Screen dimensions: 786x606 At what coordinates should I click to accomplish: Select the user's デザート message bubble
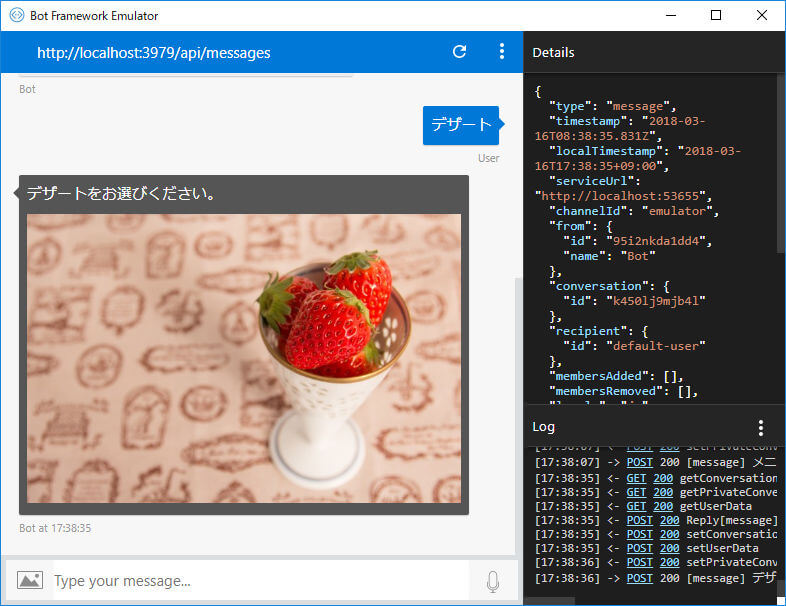[x=461, y=125]
